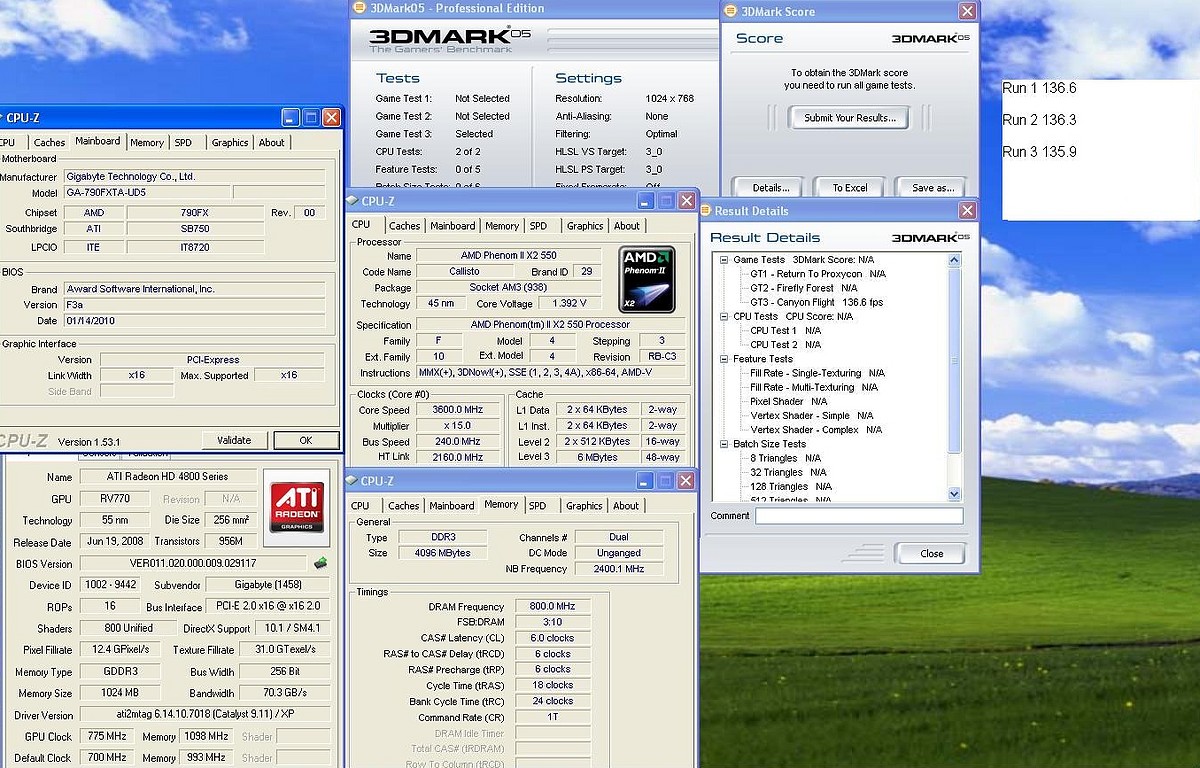The height and width of the screenshot is (768, 1200).
Task: Select the 128 Triangles row
Action: tap(791, 486)
